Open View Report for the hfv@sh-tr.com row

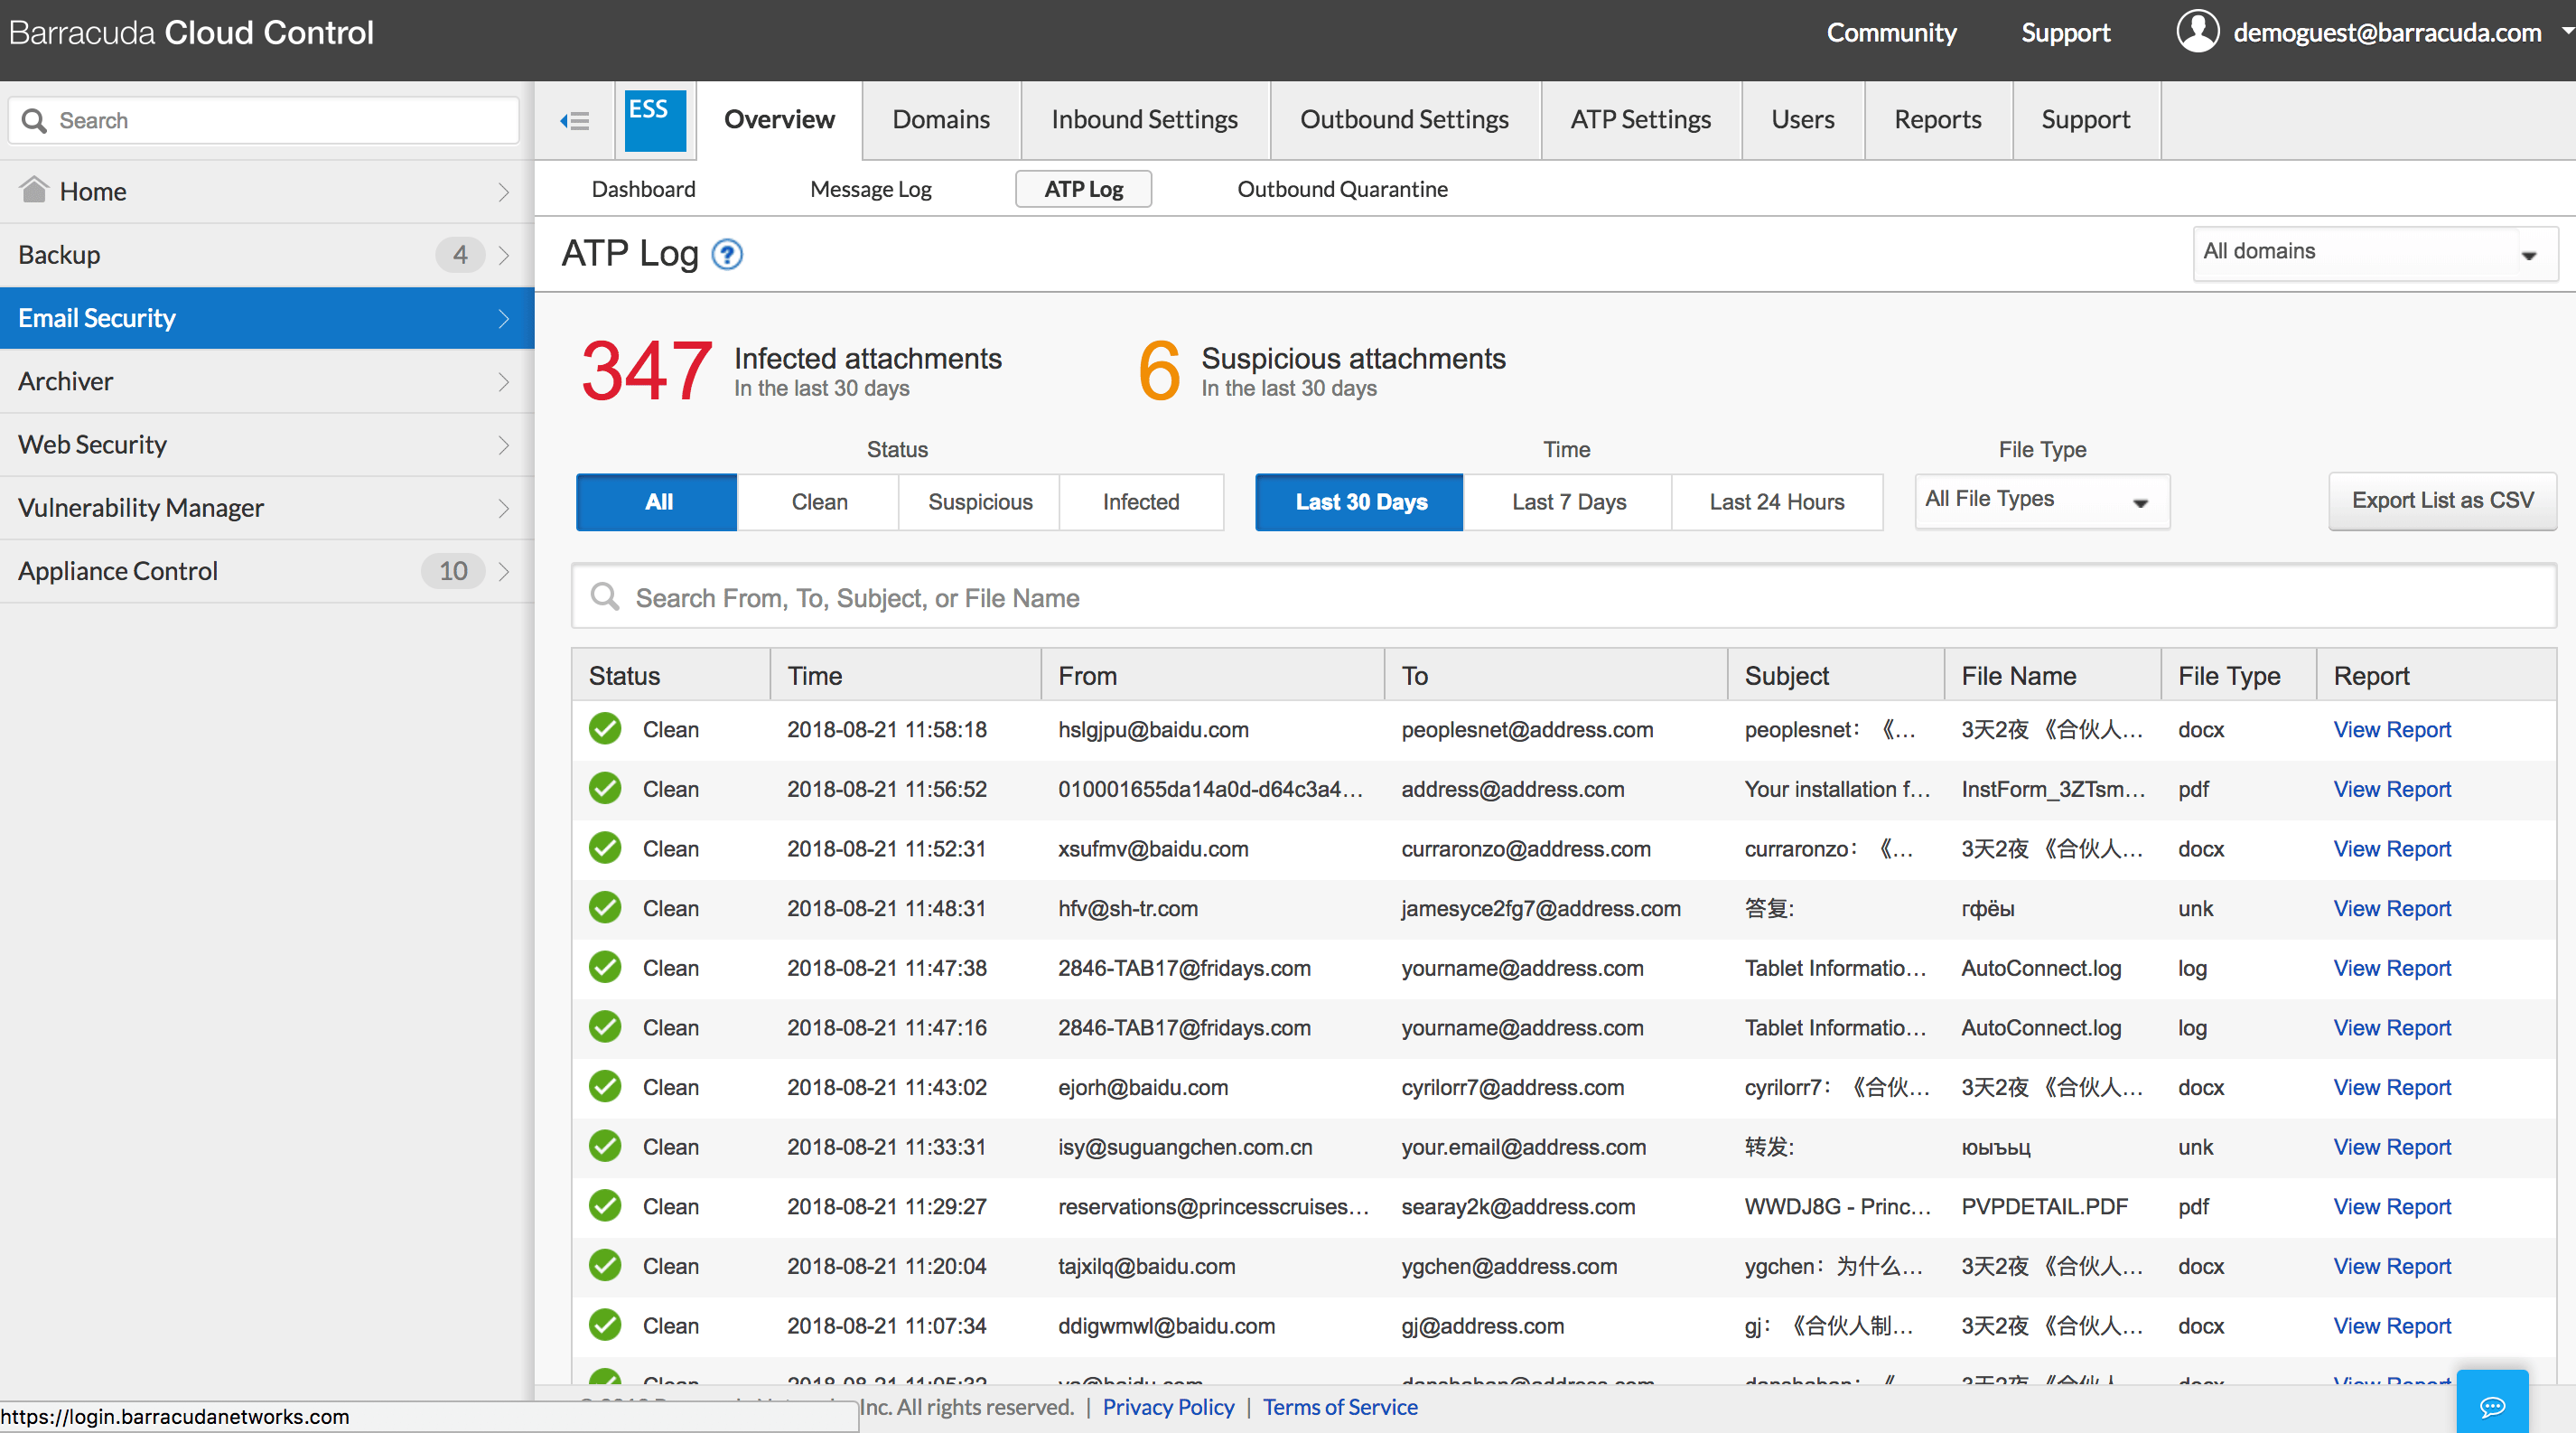2391,908
